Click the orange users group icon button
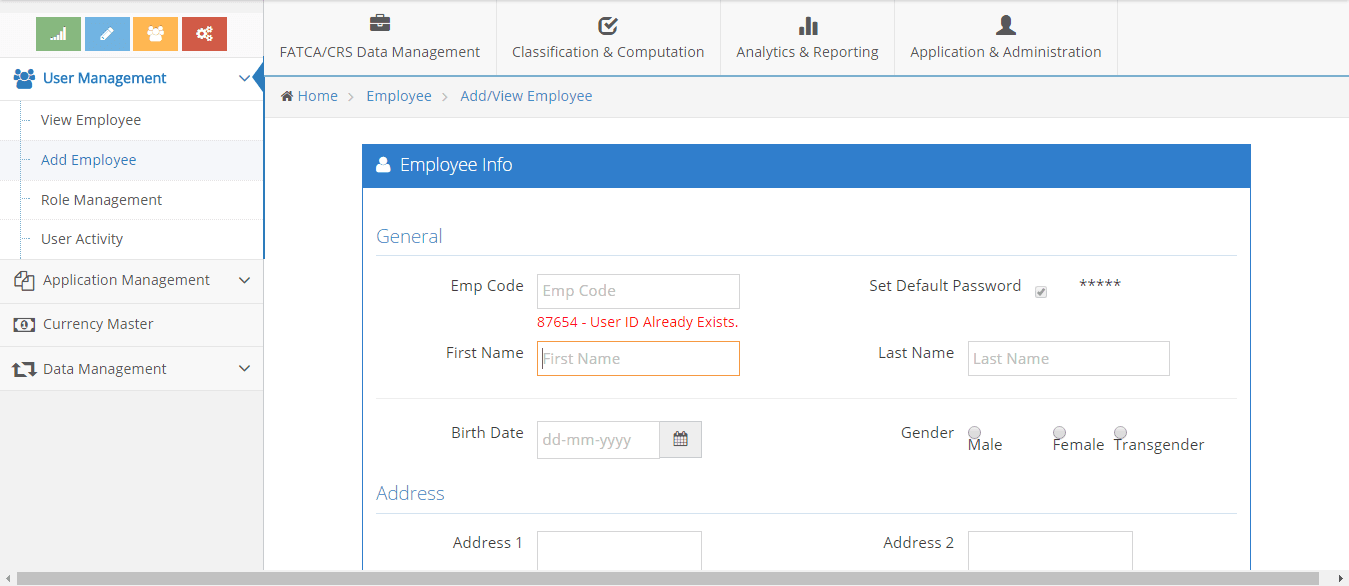This screenshot has width=1349, height=586. point(155,34)
